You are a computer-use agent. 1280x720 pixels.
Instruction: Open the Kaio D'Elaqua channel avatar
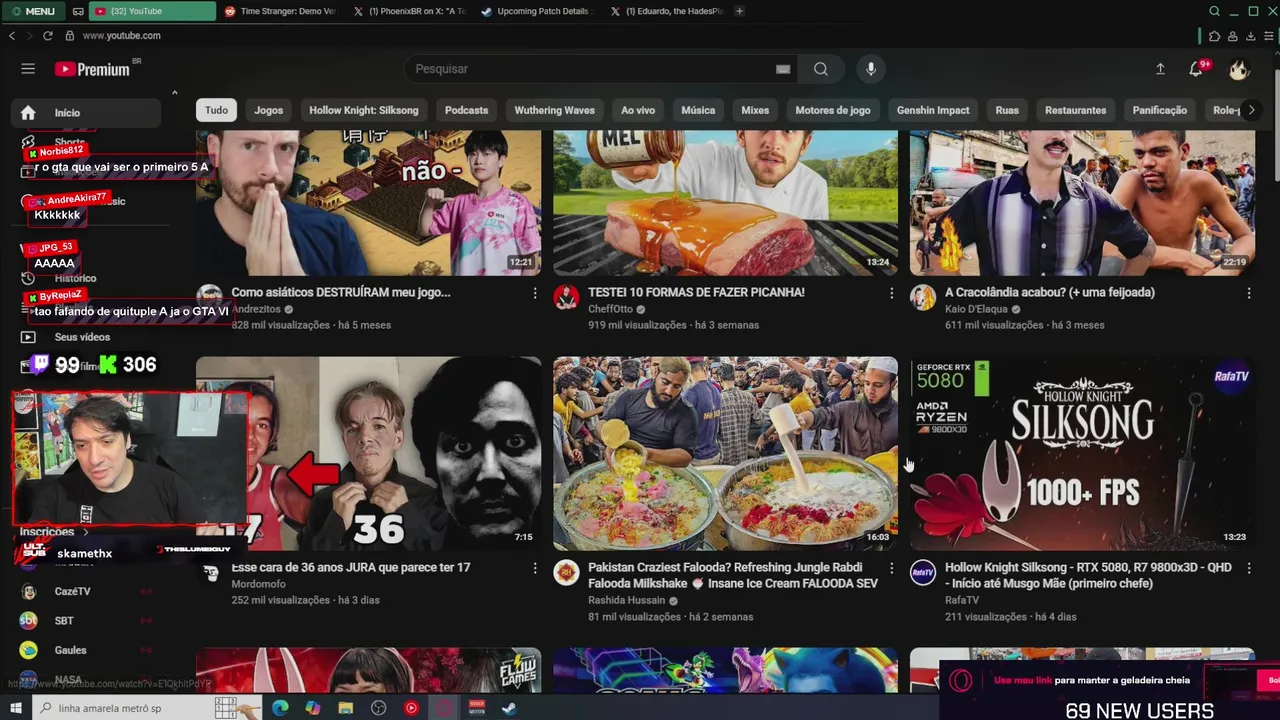[x=923, y=297]
